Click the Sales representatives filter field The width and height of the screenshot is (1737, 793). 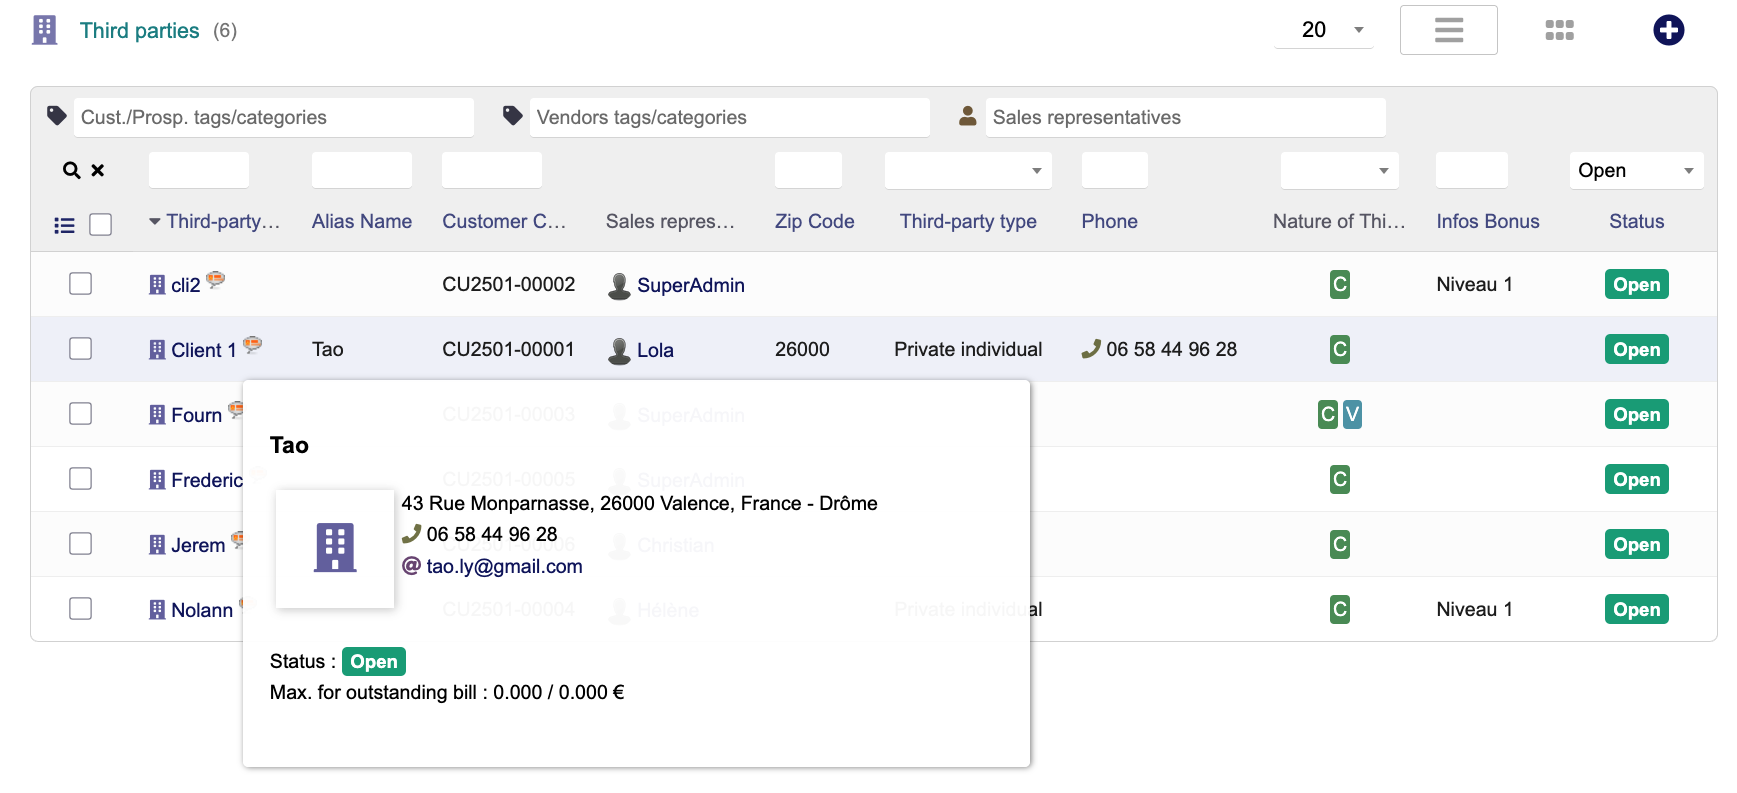(1185, 118)
